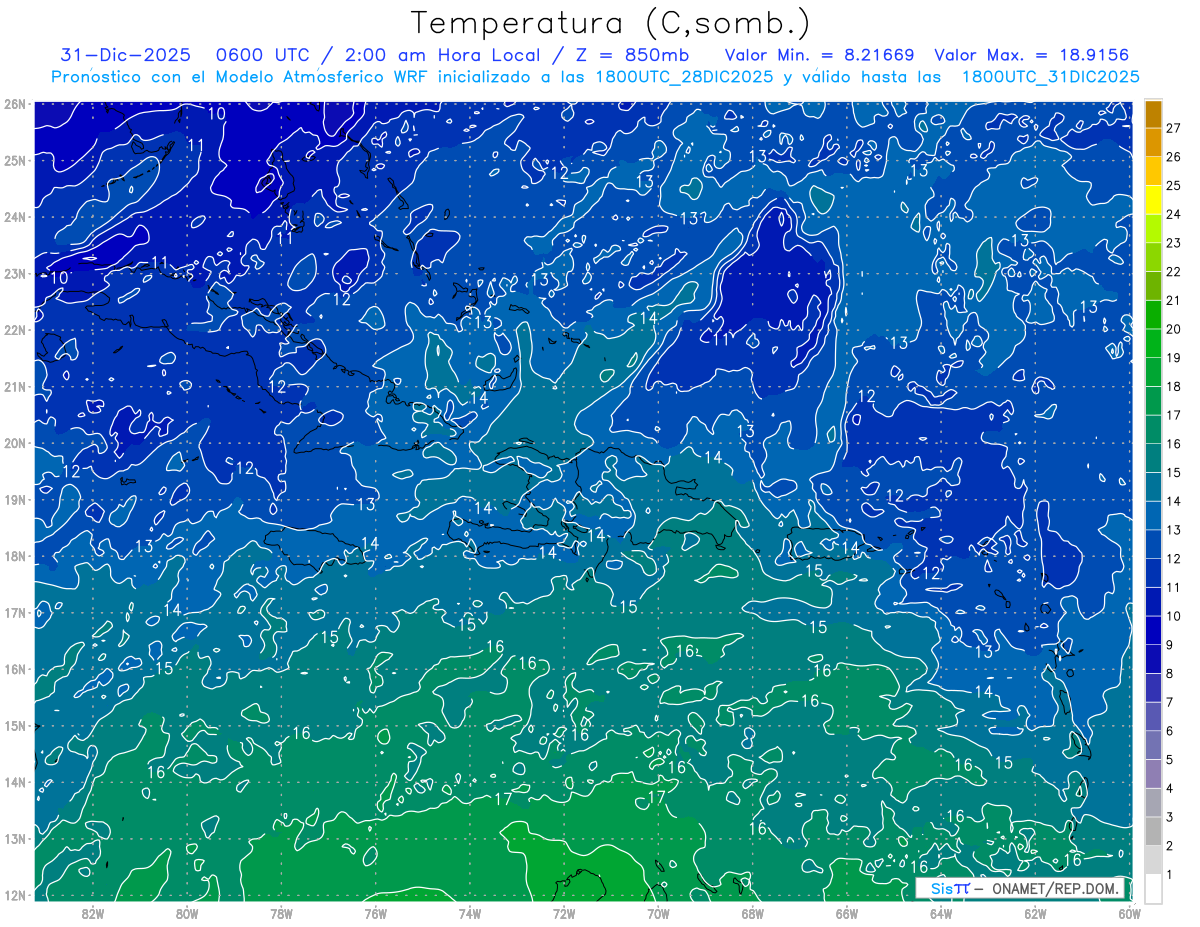Click the number 9 on the color legend
Screen dimensions: 1200x927
(1170, 645)
